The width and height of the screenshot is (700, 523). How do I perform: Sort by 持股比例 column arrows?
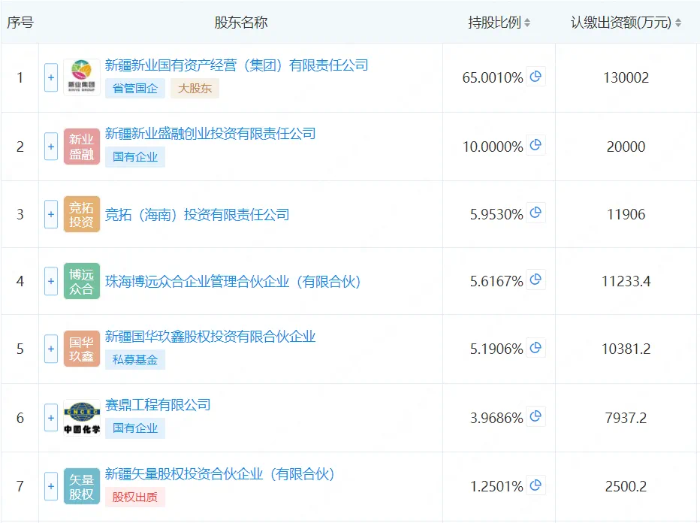pyautogui.click(x=527, y=22)
